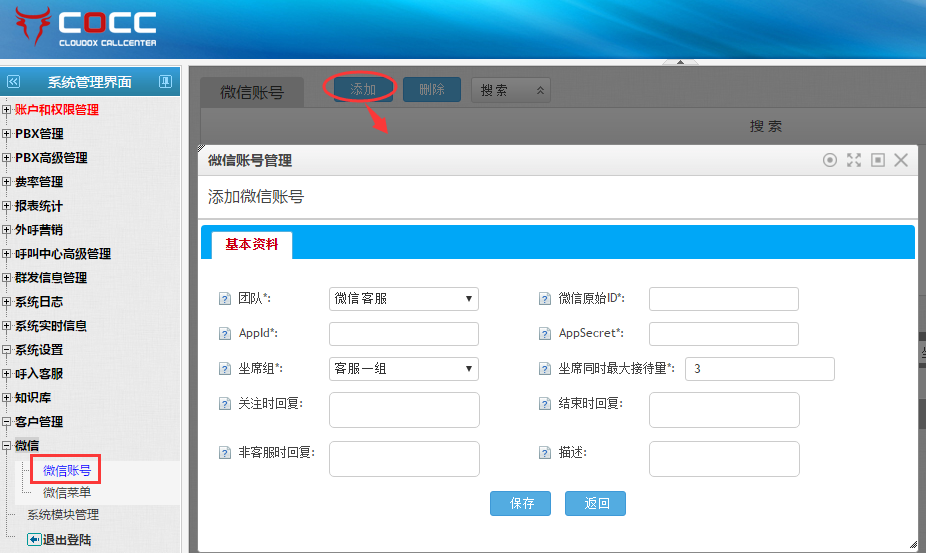
Task: Click the sidebar panel toggle icon on right
Action: (x=166, y=82)
